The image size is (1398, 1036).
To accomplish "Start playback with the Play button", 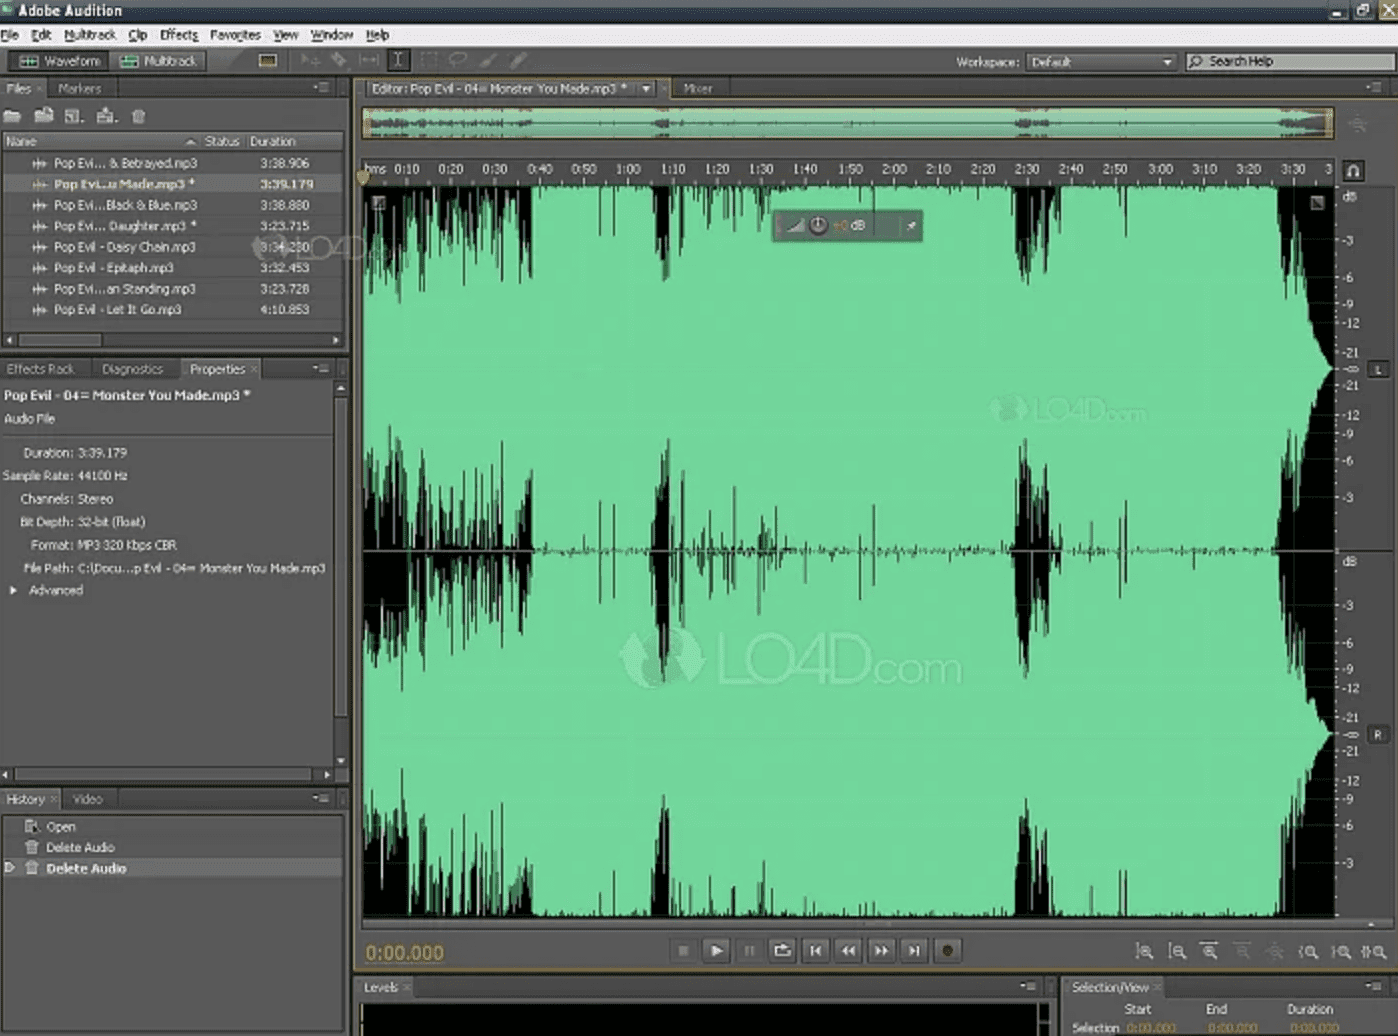I will coord(716,951).
